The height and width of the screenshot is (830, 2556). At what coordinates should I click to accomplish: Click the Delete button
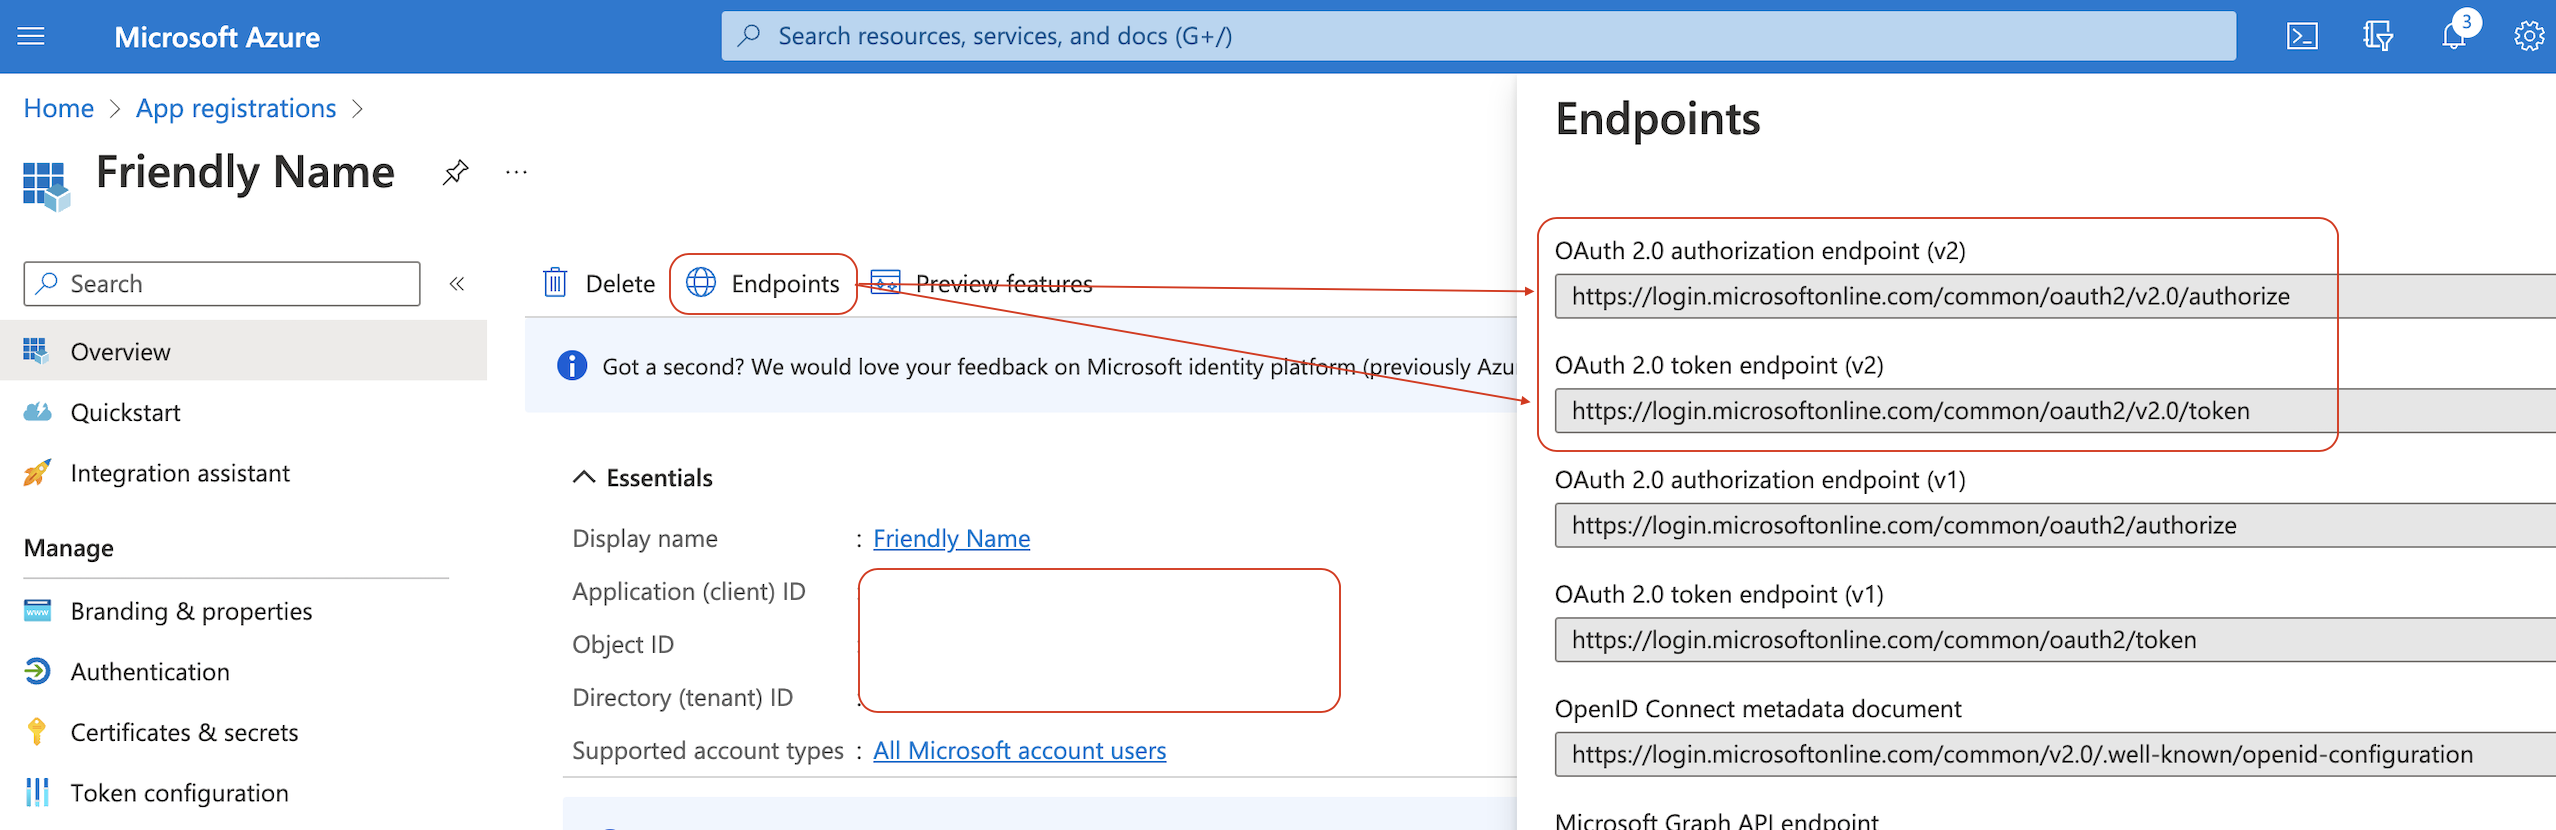click(599, 283)
